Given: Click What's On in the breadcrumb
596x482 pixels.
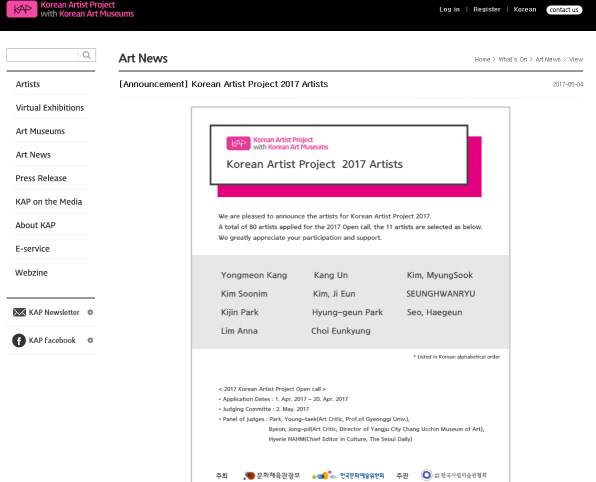Looking at the screenshot, I should coord(513,59).
